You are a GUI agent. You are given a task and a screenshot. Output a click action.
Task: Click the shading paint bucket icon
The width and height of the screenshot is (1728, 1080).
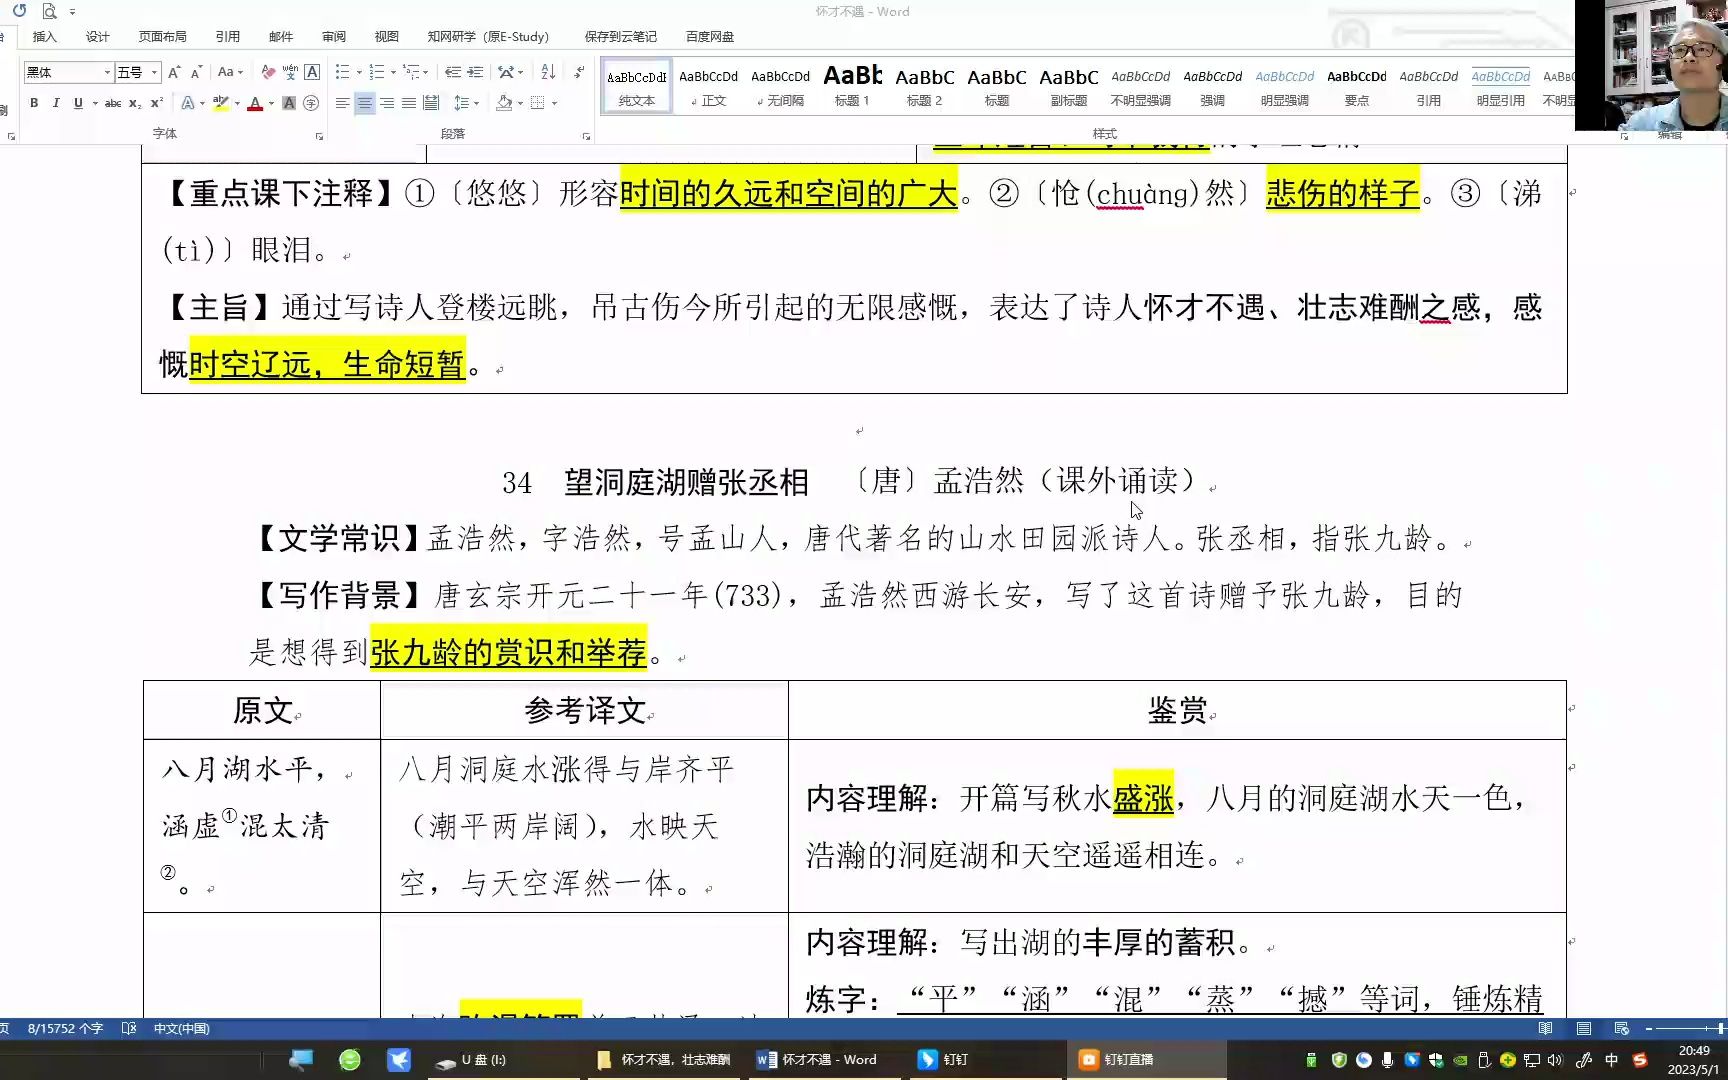(504, 103)
